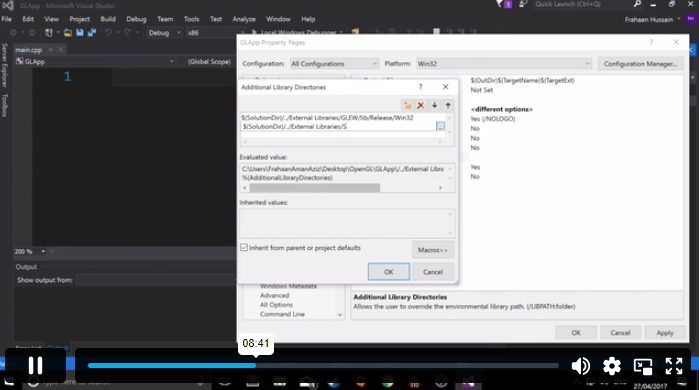Screen dimensions: 699x390
Task: Open Configuration Manager
Action: pyautogui.click(x=640, y=64)
